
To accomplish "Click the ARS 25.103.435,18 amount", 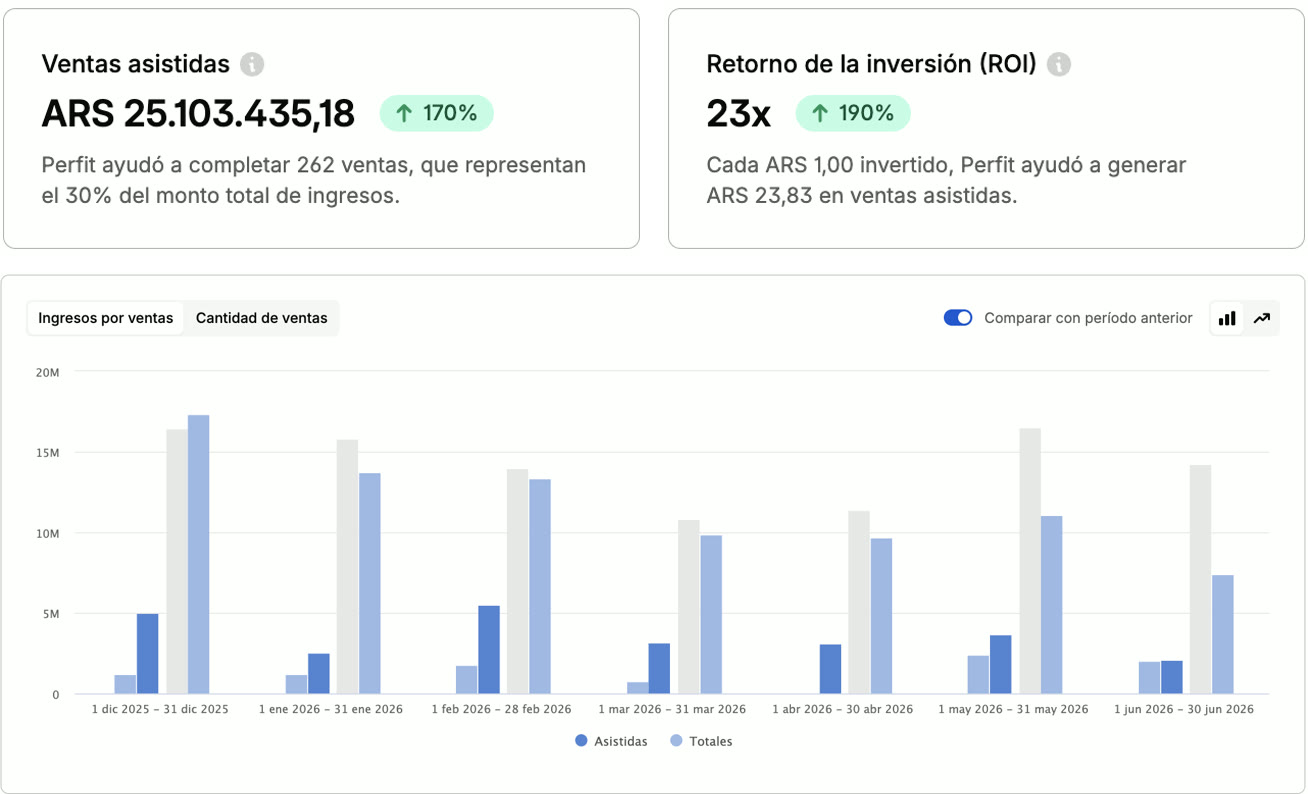I will click(198, 114).
